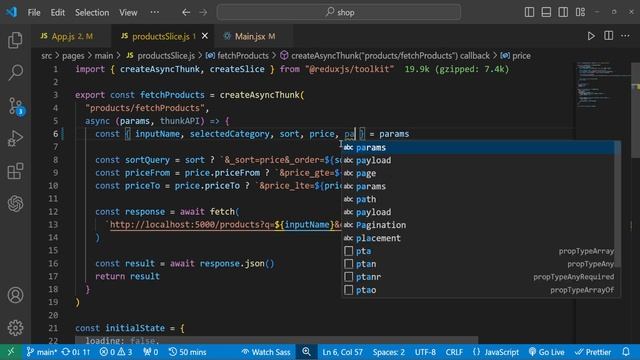Viewport: 640px width, 360px height.
Task: Open the Edit menu
Action: (x=58, y=13)
